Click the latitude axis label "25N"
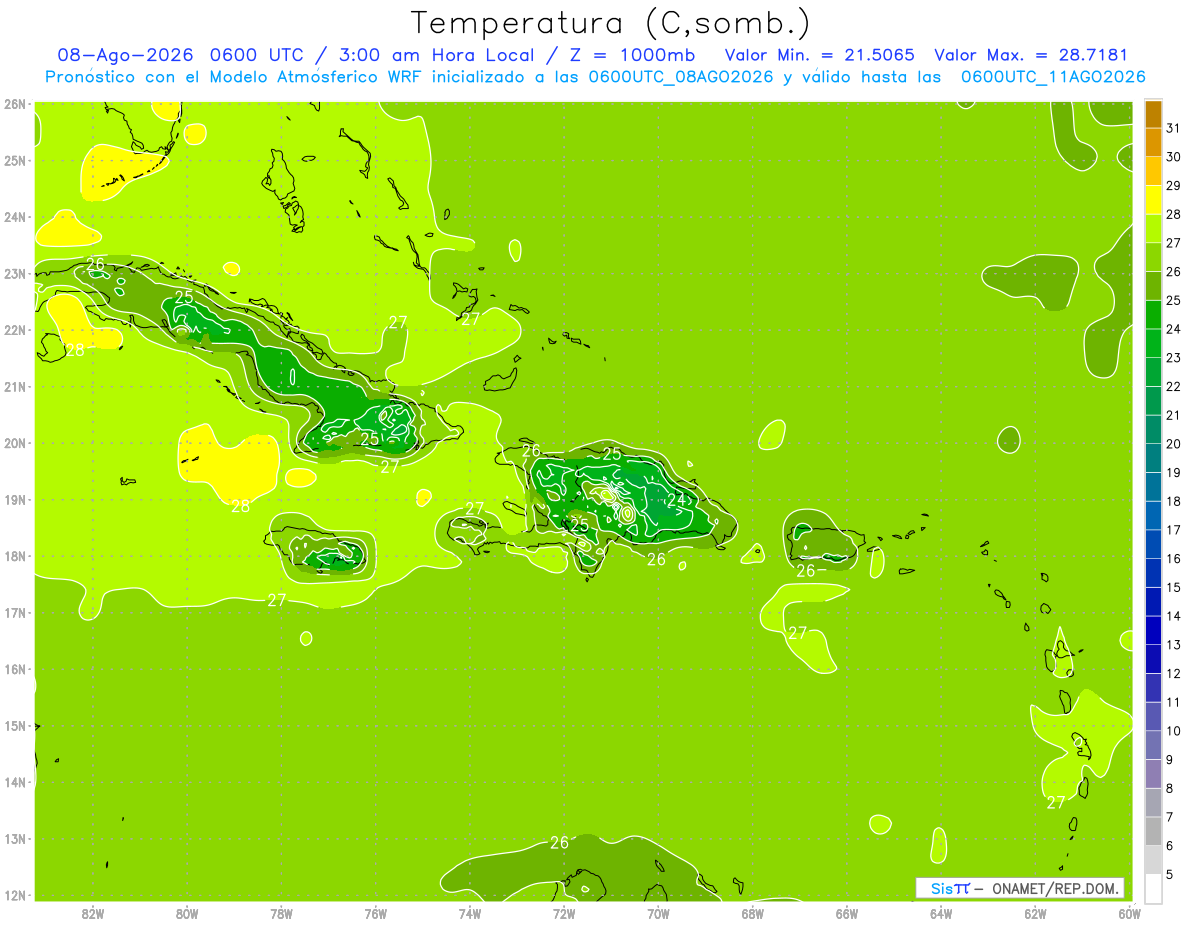 14,161
